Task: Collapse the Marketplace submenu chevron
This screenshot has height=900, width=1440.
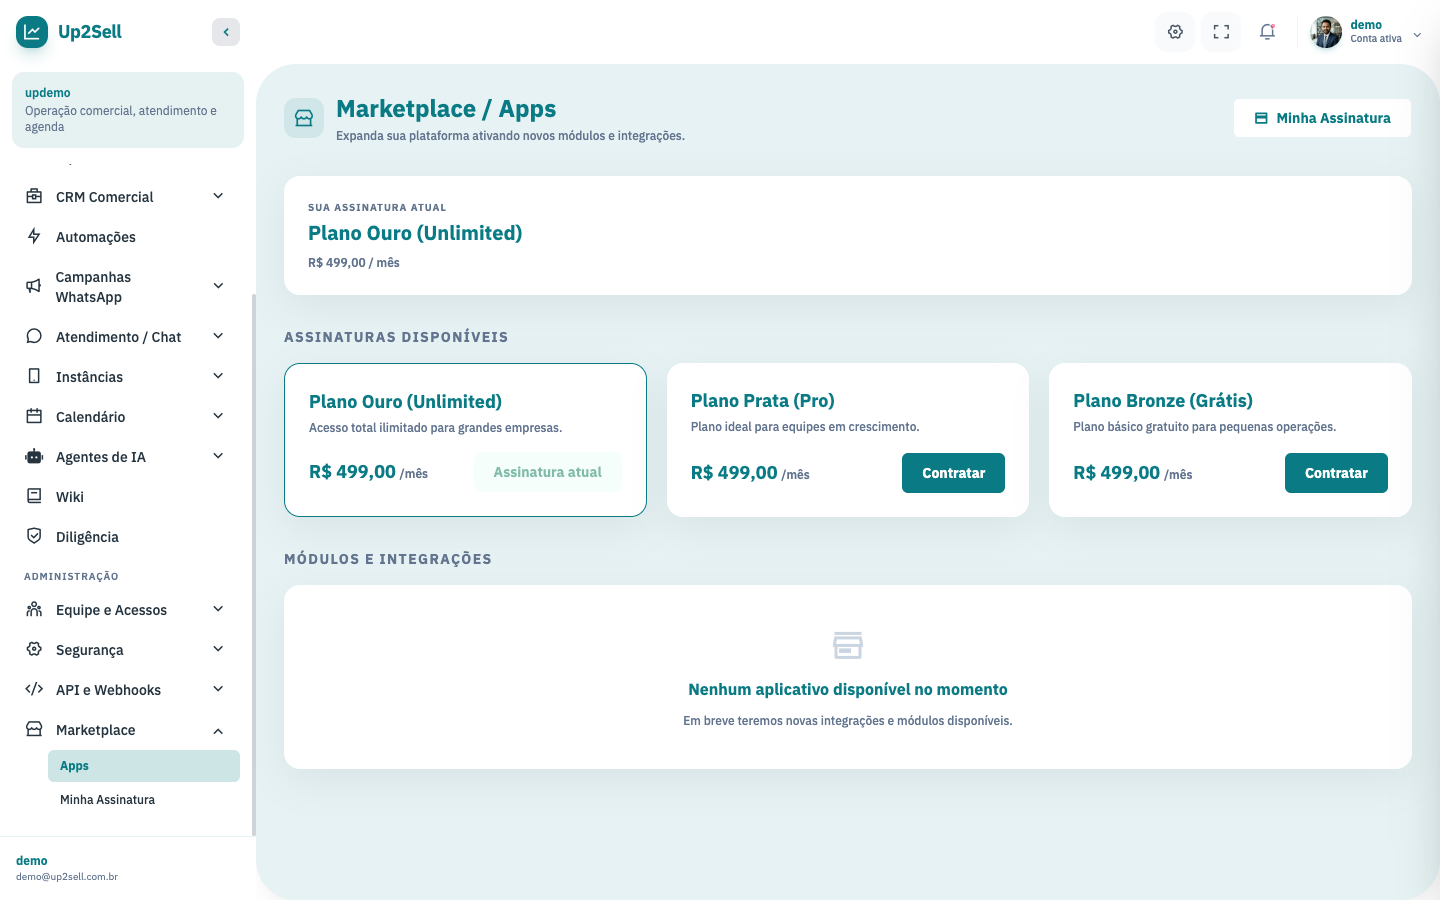Action: coord(218,730)
